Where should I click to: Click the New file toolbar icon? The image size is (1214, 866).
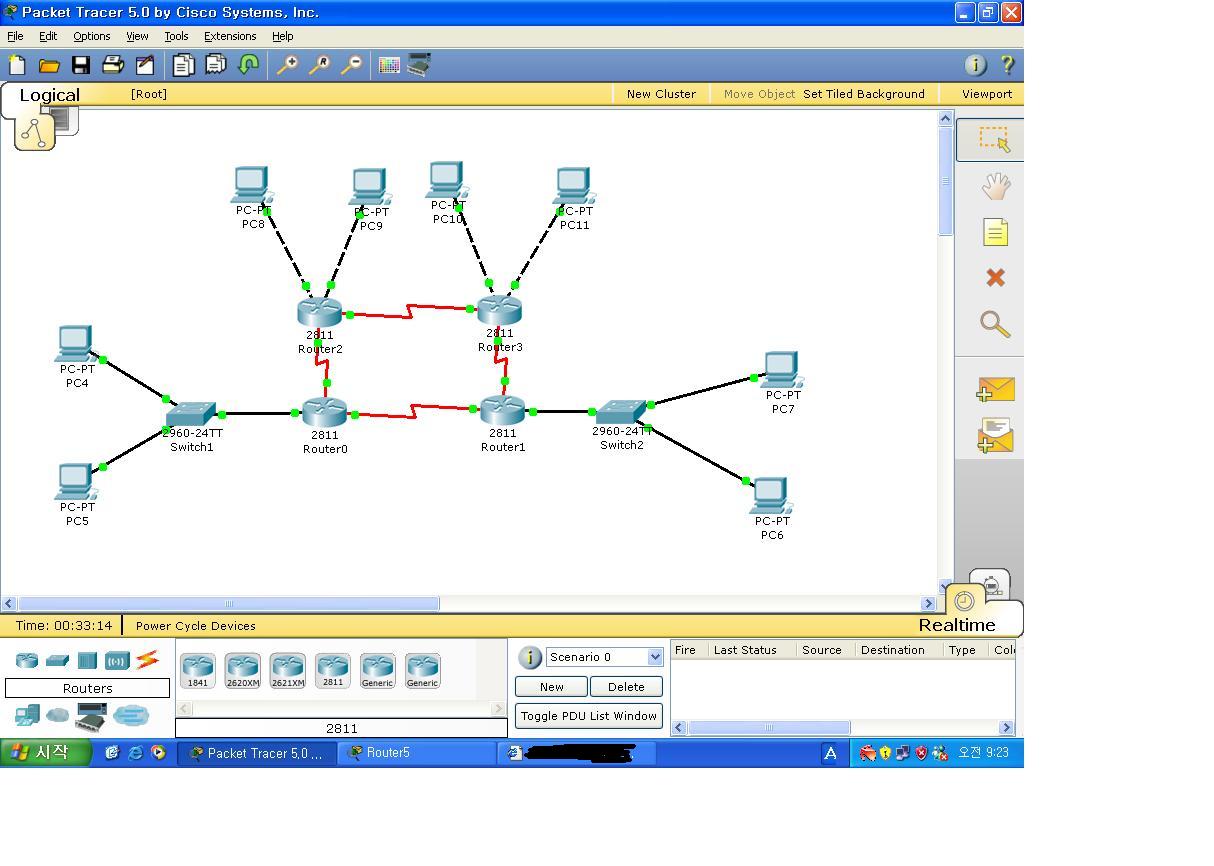coord(17,65)
